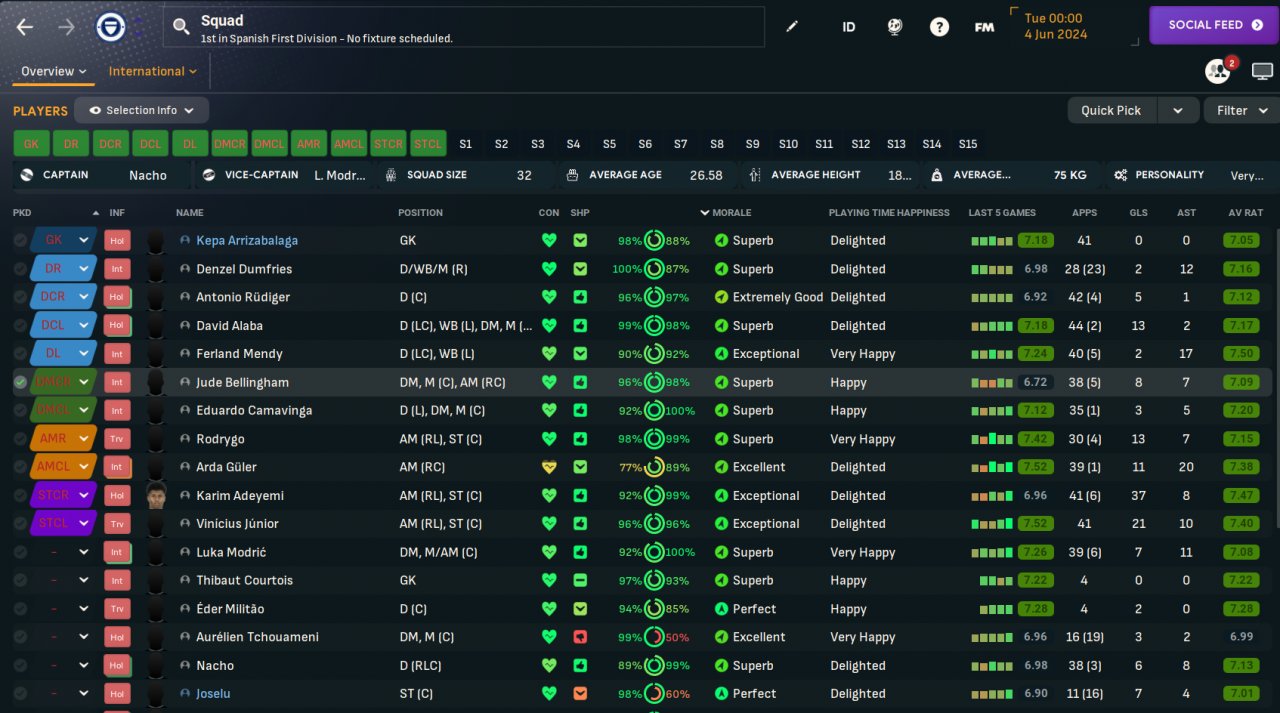Click Arda Güler's yellow condition heart

(x=548, y=467)
